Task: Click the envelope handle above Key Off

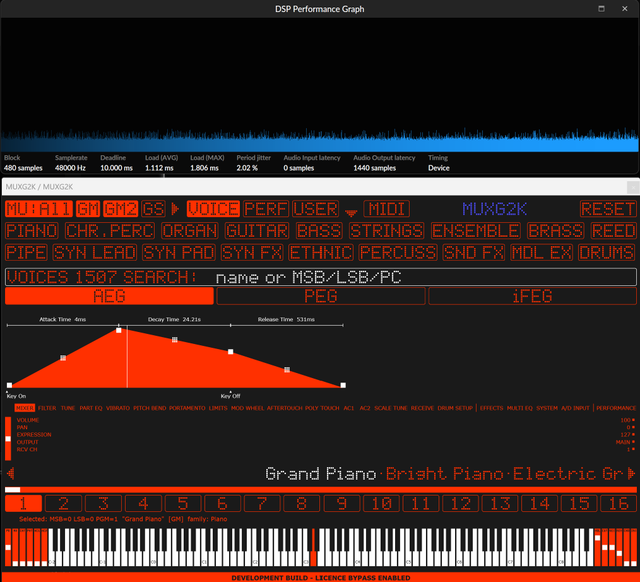Action: 231,351
